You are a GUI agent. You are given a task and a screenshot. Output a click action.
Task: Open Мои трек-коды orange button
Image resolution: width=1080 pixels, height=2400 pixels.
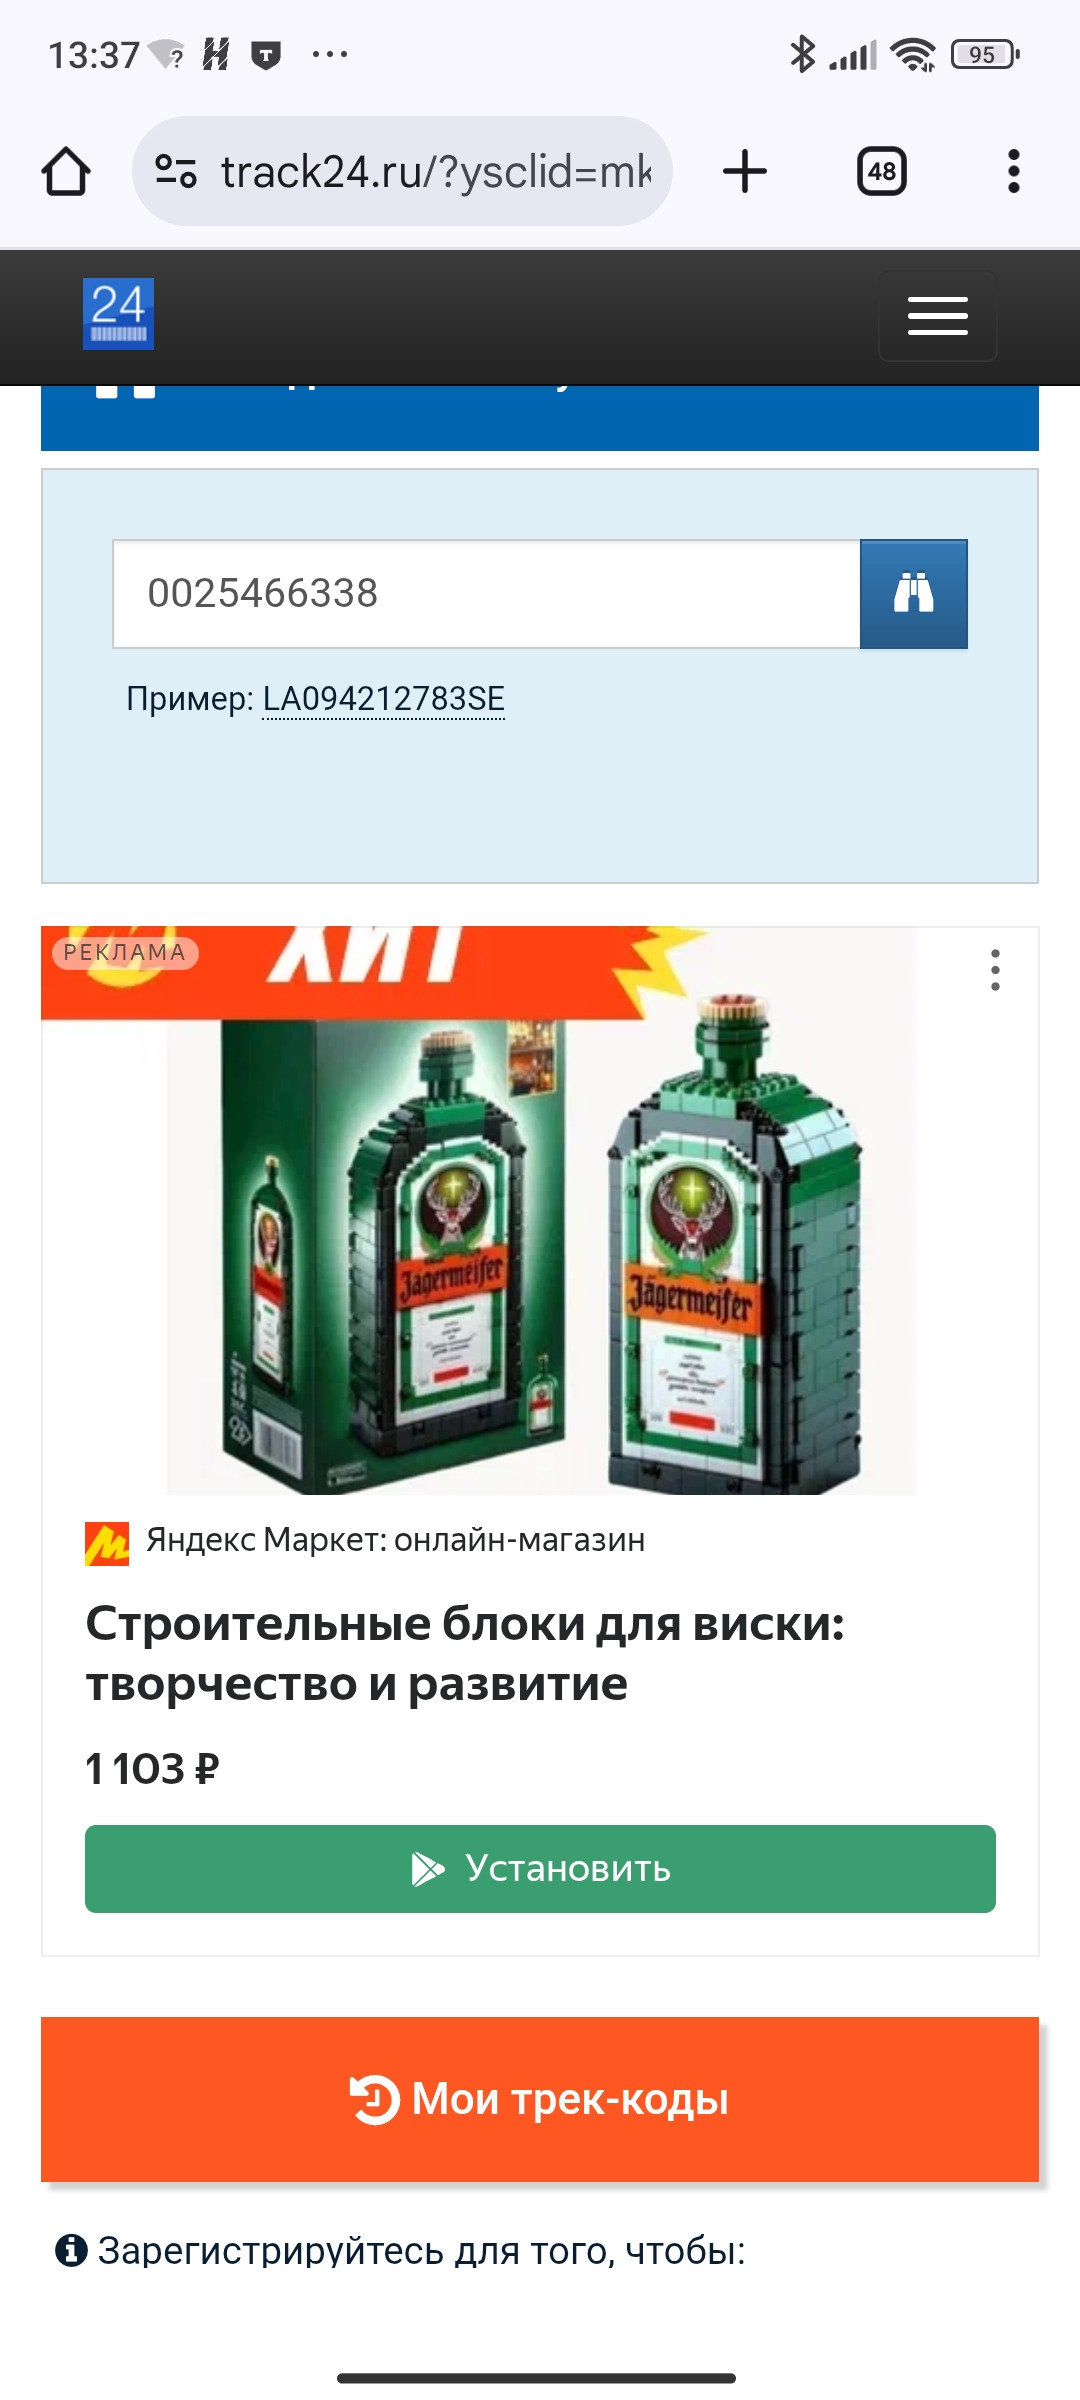[x=540, y=2099]
